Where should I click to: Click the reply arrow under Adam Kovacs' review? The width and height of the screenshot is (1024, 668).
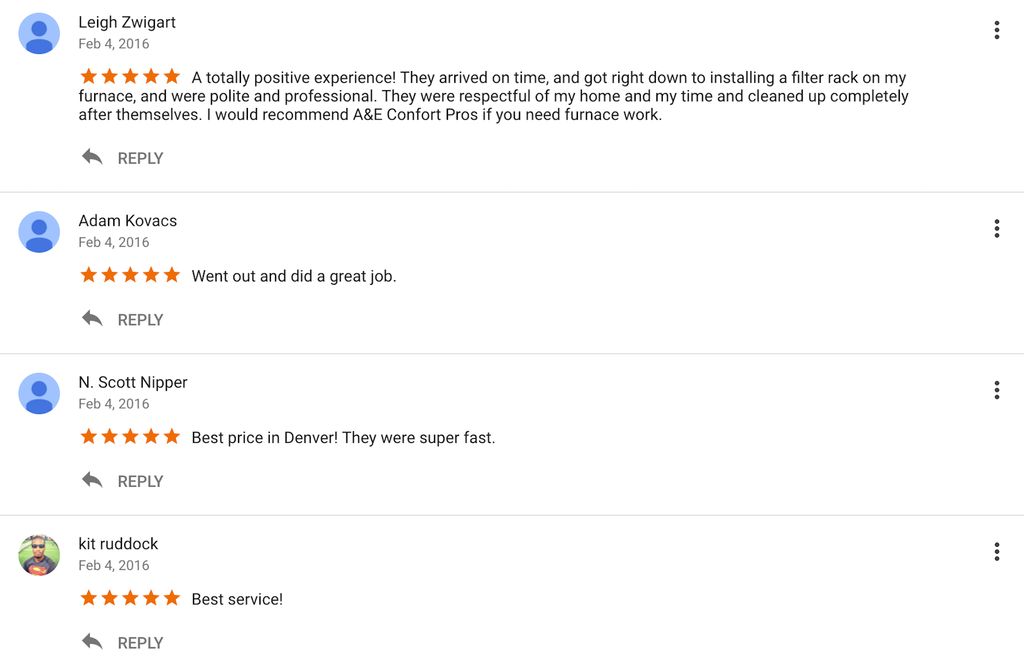91,318
